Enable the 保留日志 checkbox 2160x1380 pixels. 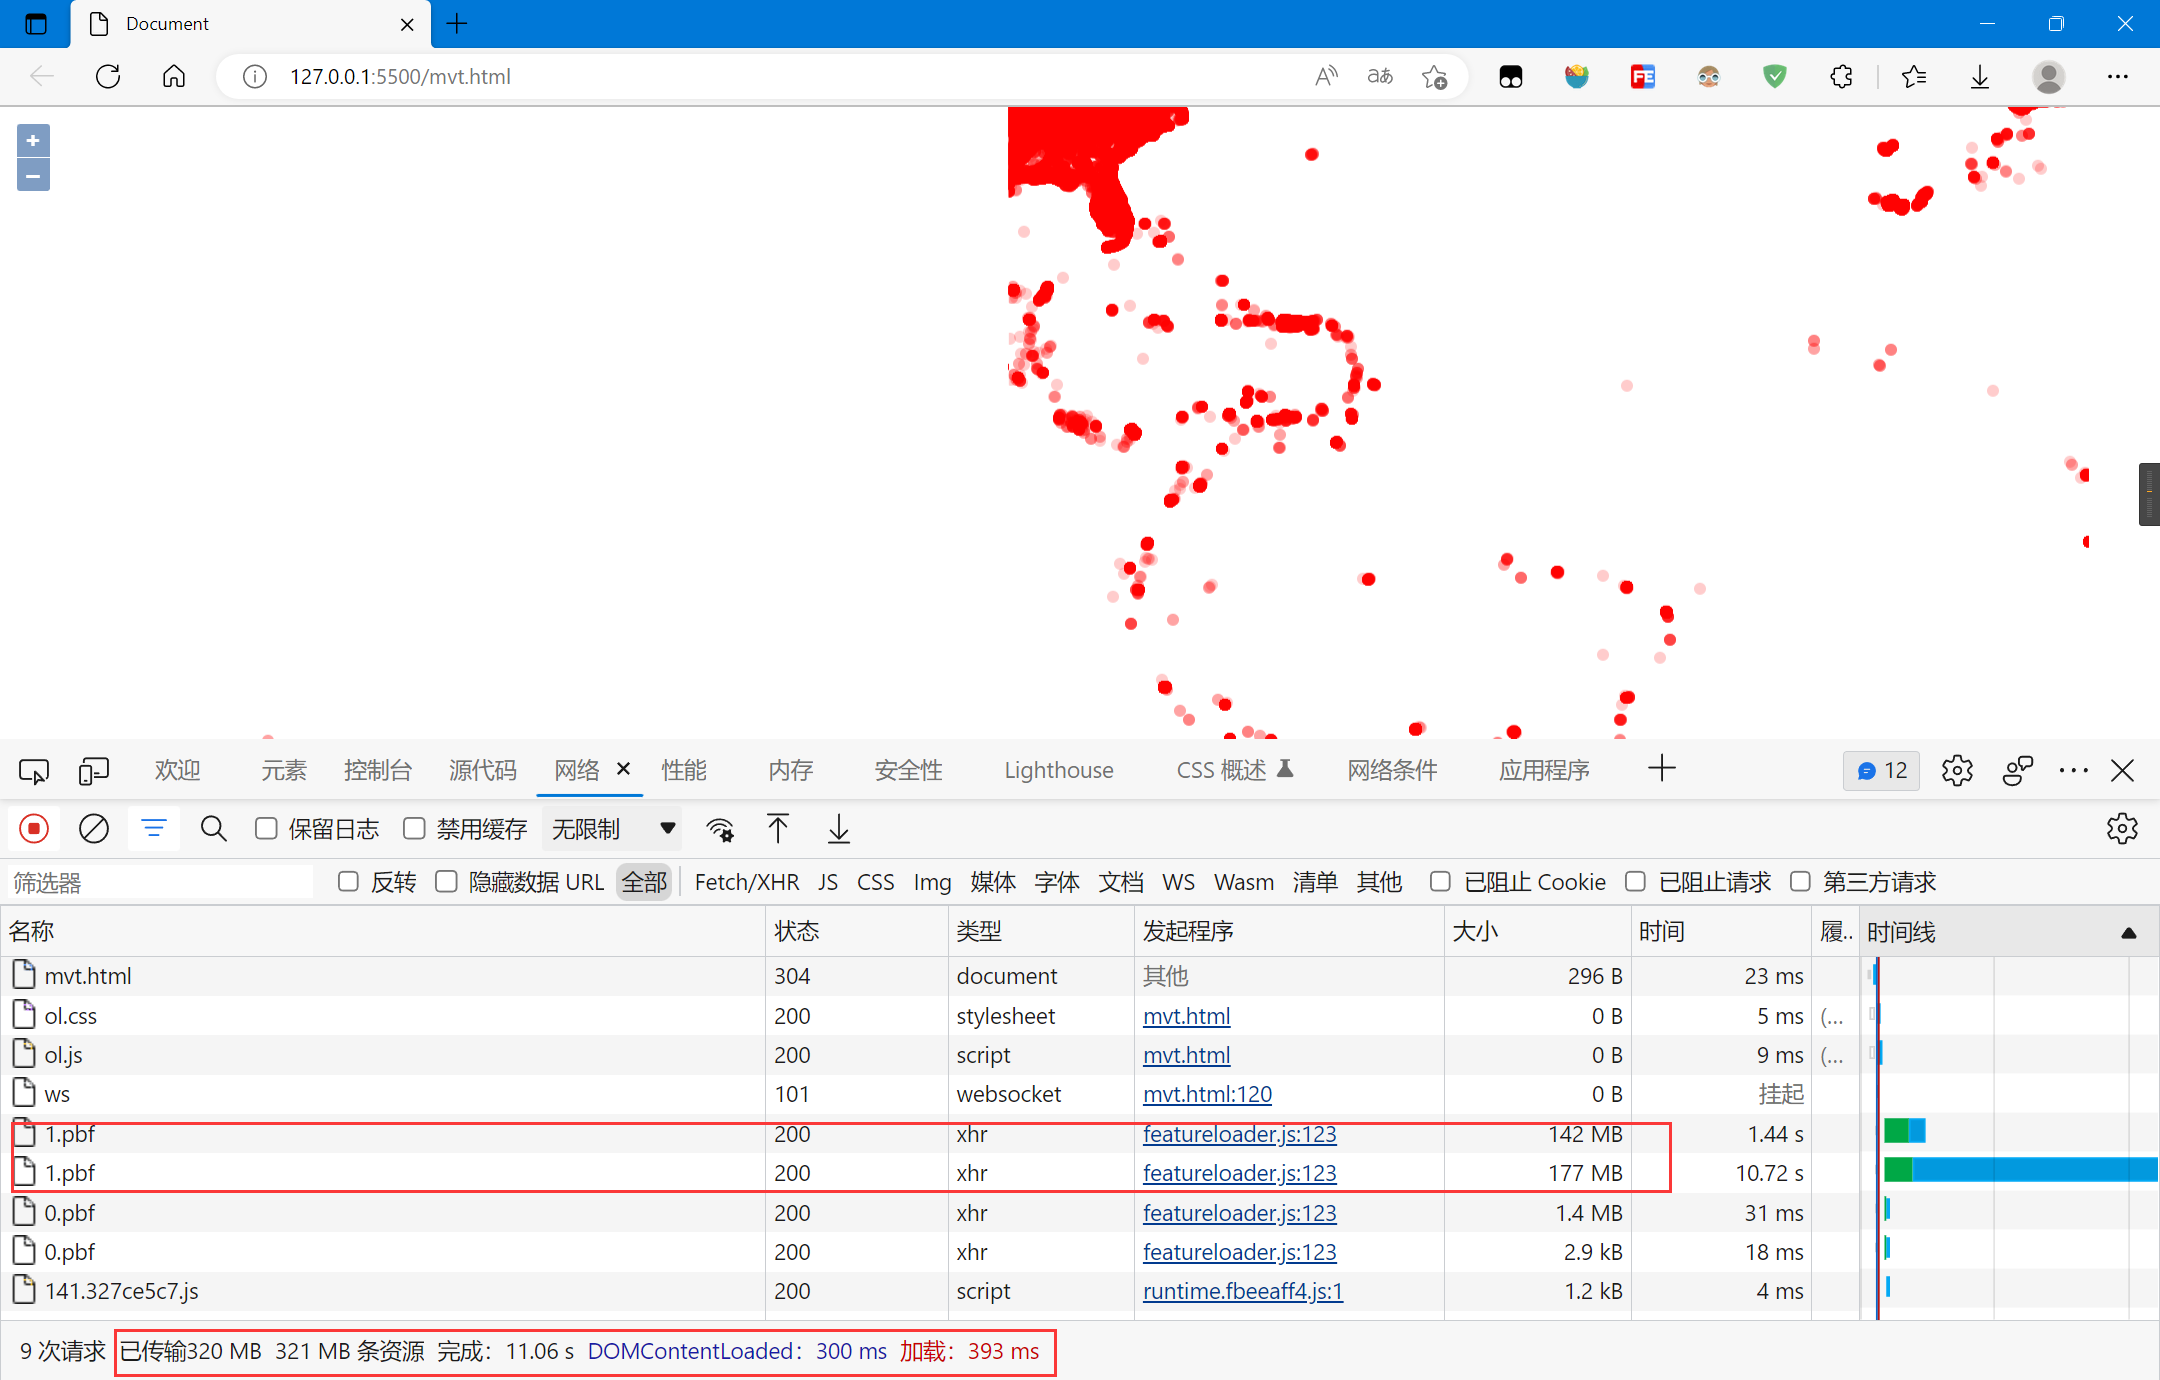click(266, 829)
